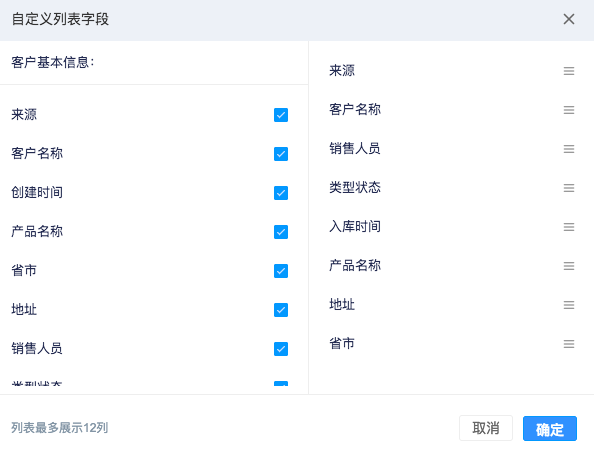Viewport: 594px width, 453px height.
Task: Click the drag handle next to 产品名称 on right
Action: [569, 266]
